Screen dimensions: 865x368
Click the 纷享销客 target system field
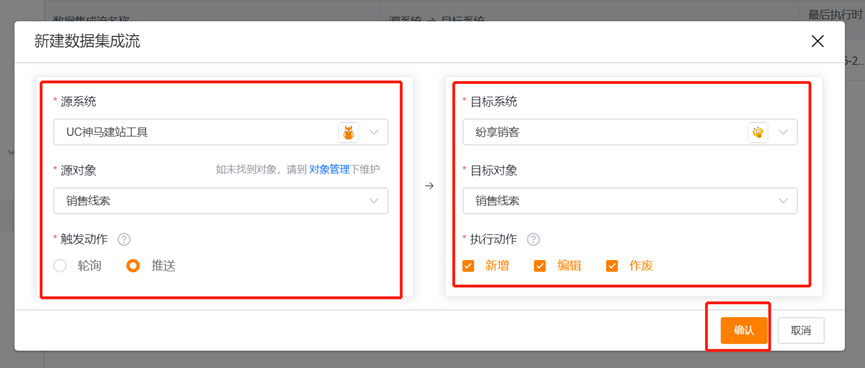coord(630,132)
